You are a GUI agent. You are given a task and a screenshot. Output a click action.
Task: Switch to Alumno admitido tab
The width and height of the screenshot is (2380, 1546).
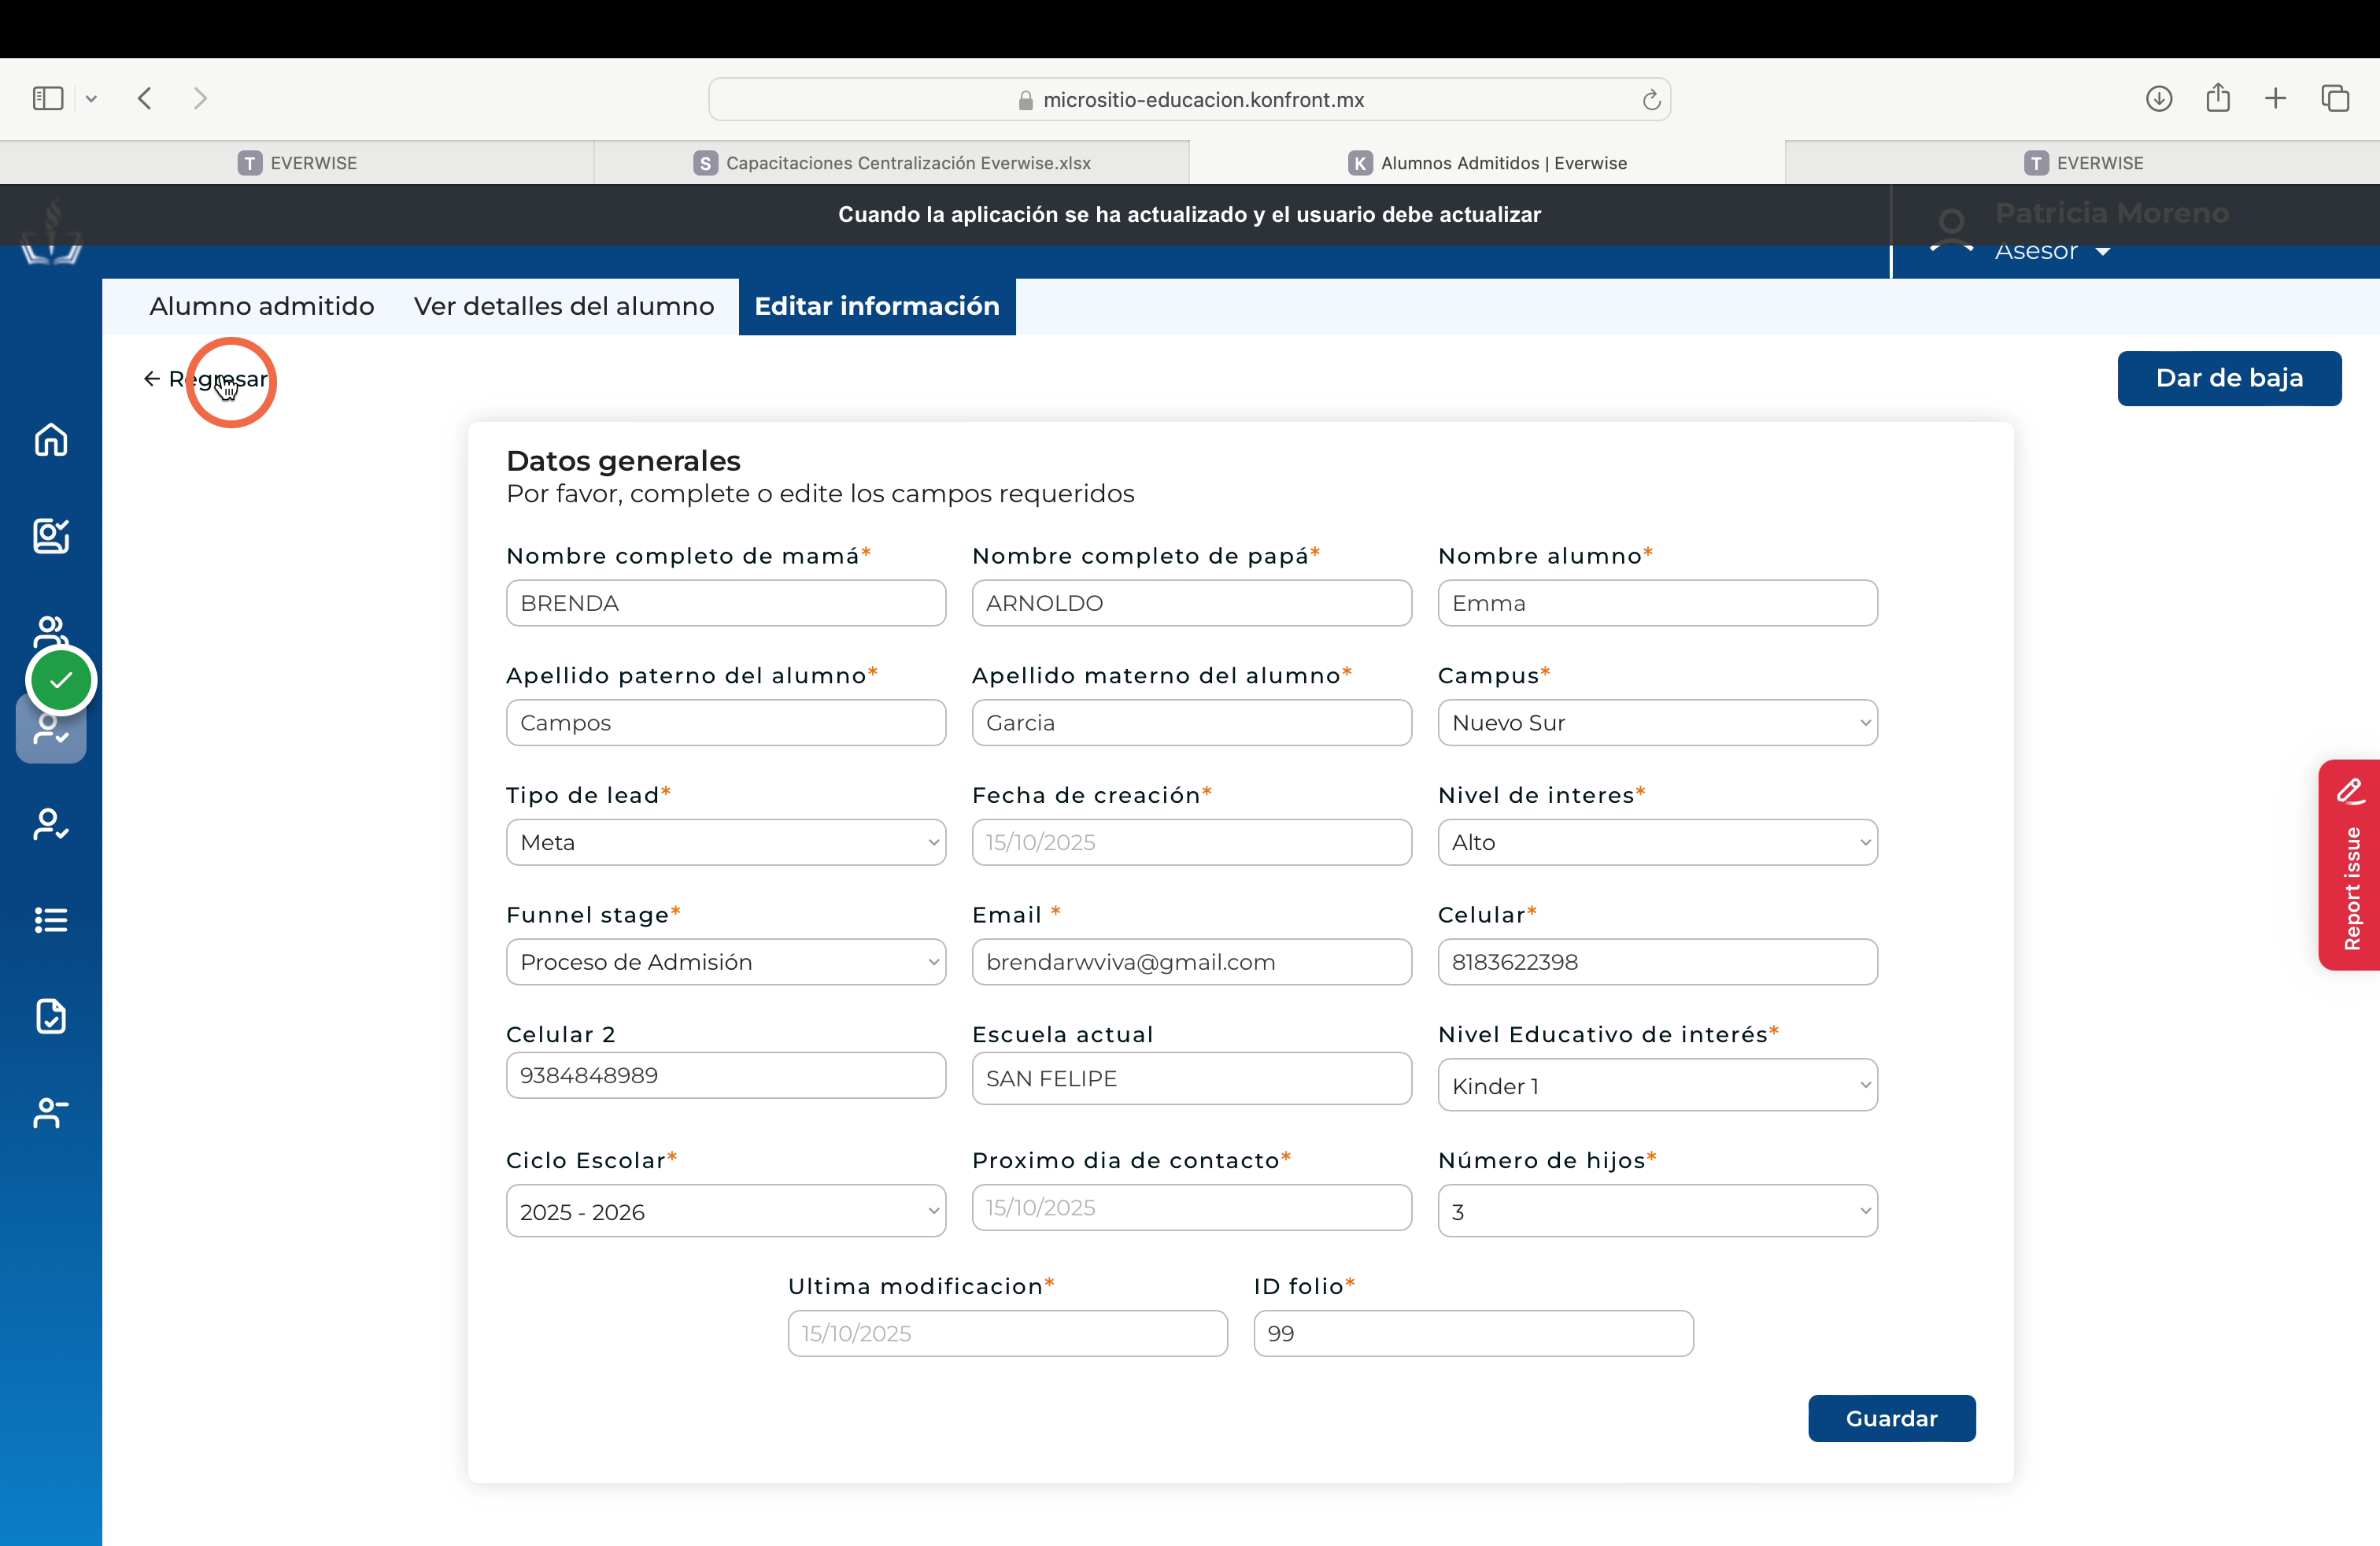(262, 306)
